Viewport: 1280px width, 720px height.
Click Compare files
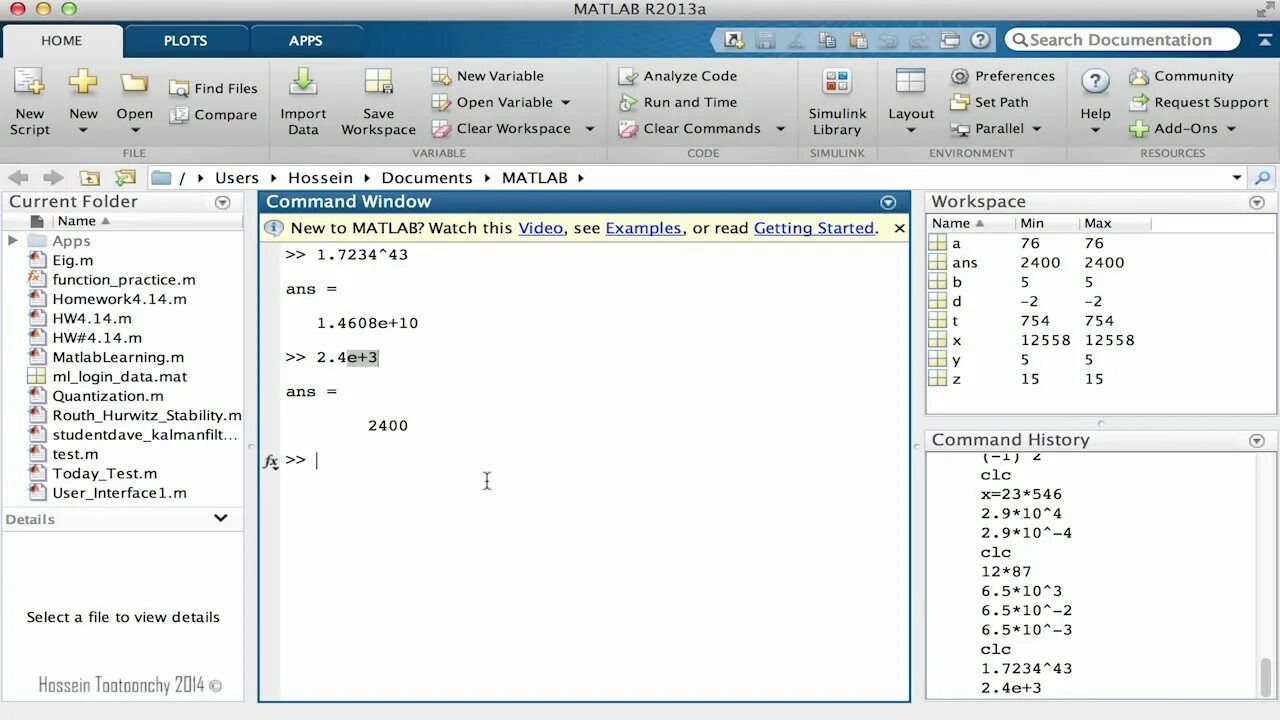tap(213, 115)
